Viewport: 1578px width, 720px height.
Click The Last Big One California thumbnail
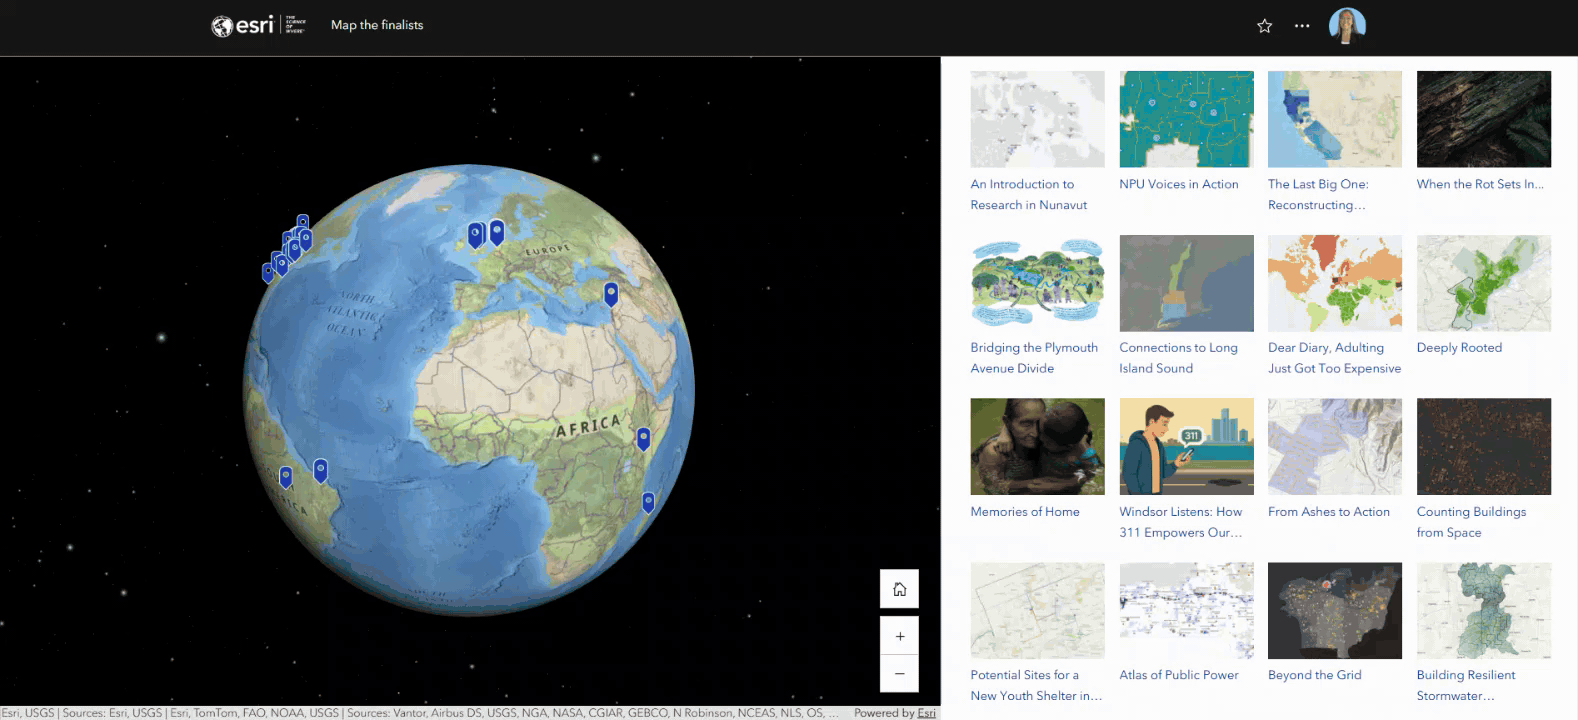(1335, 119)
